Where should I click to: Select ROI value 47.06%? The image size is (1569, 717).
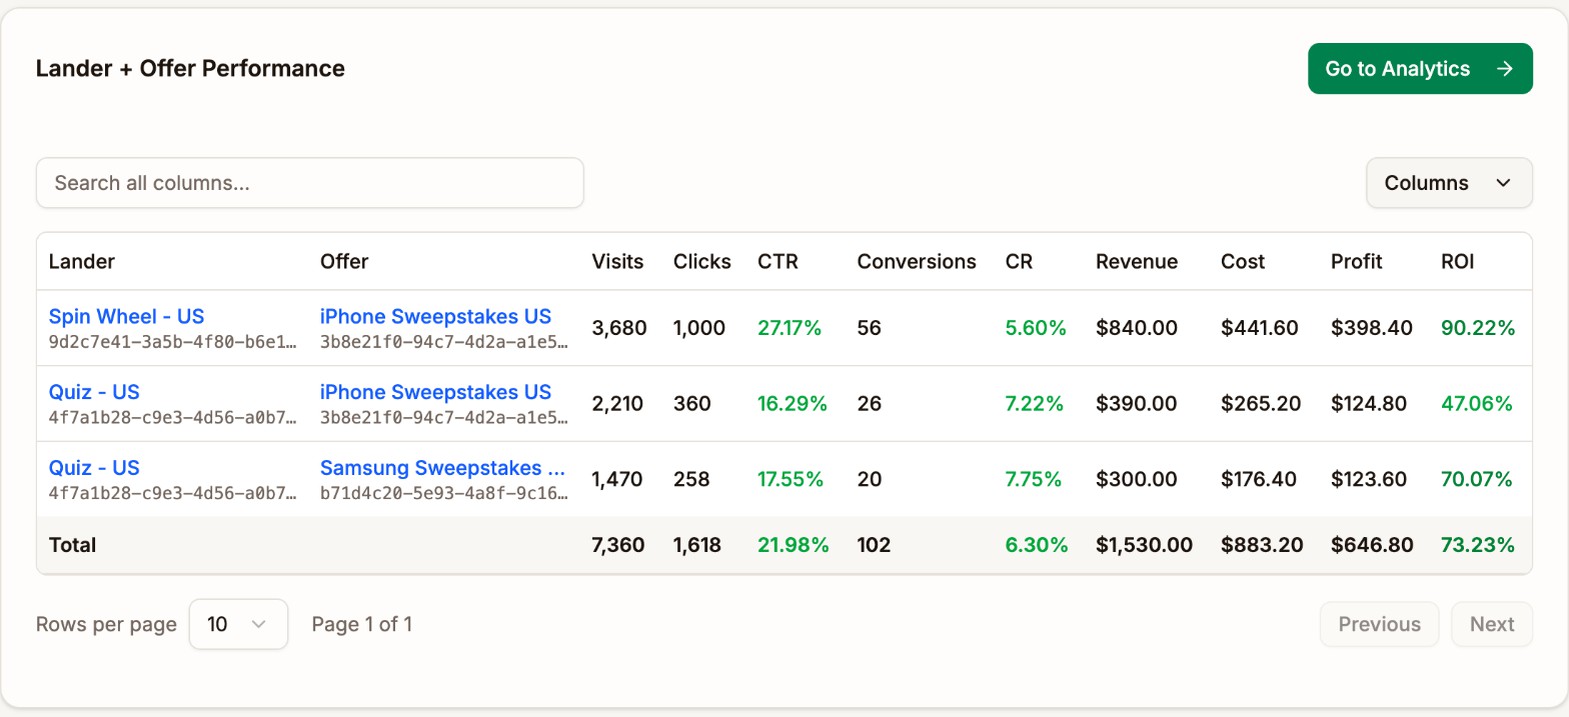coord(1477,404)
